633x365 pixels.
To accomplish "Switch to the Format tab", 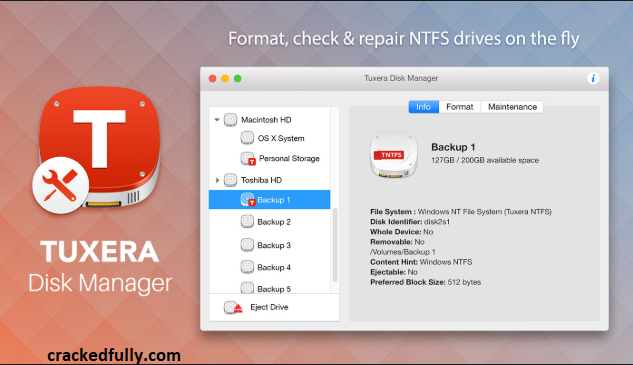I will [459, 107].
